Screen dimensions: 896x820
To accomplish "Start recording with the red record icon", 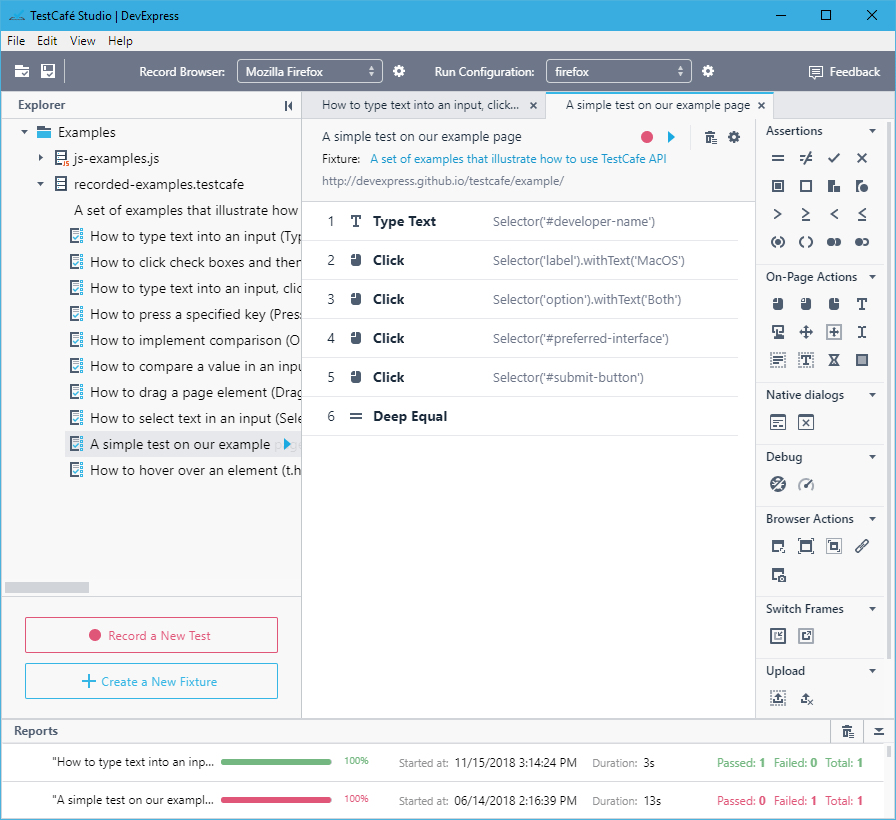I will click(x=647, y=137).
